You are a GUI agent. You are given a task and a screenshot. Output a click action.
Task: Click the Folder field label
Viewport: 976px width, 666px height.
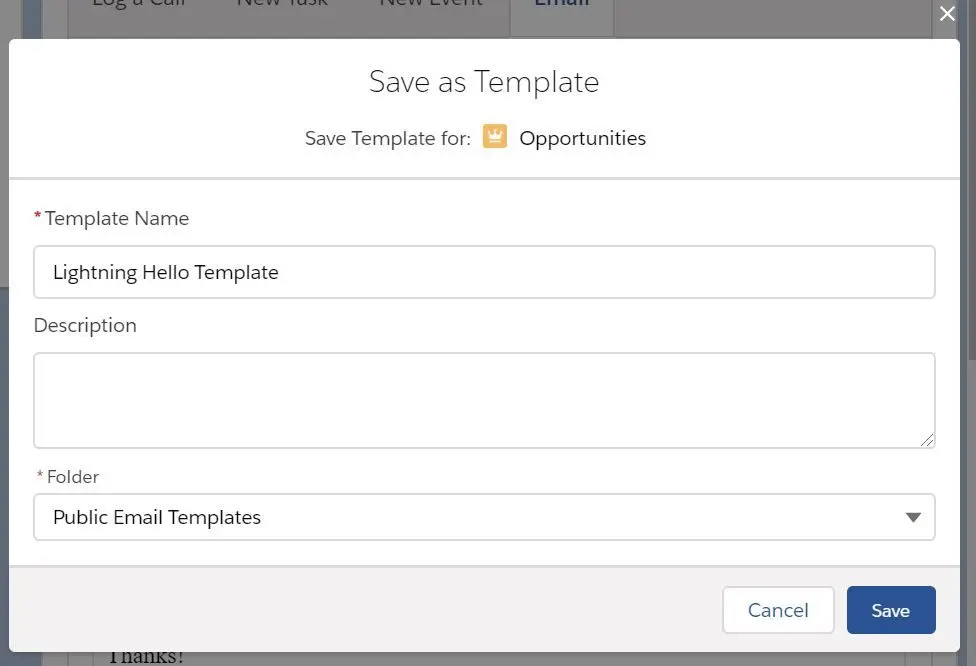tap(73, 477)
